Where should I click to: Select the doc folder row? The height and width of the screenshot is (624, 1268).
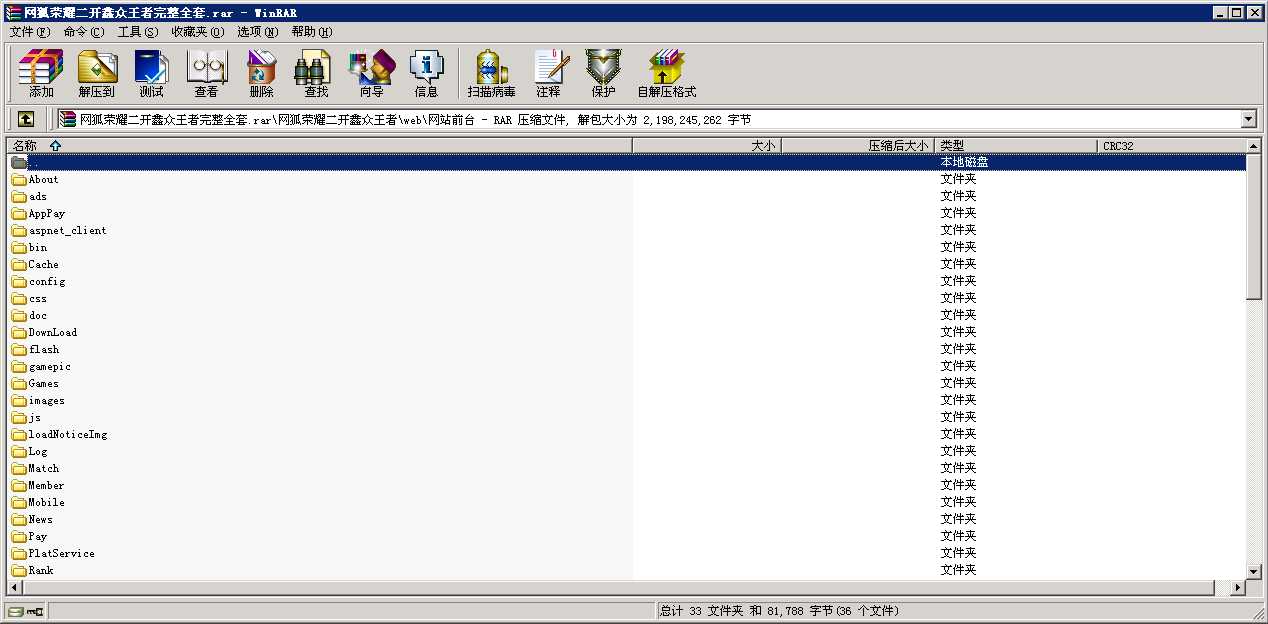tap(626, 316)
